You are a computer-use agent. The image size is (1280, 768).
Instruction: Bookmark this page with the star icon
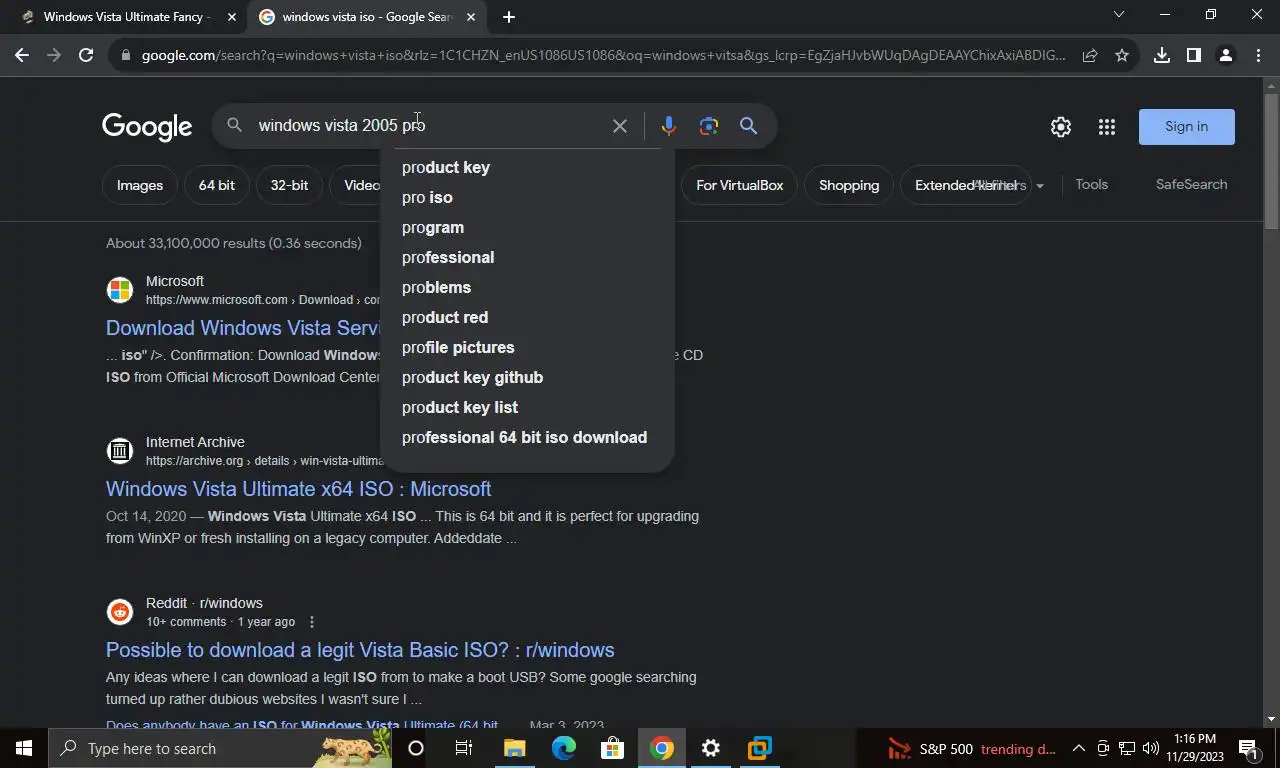click(1122, 55)
